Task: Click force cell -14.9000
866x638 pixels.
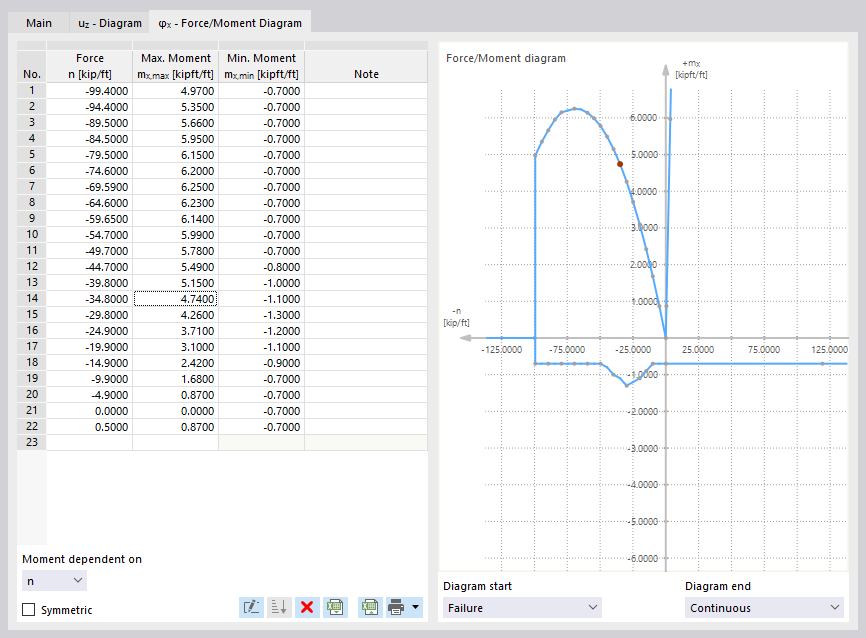Action: point(89,363)
